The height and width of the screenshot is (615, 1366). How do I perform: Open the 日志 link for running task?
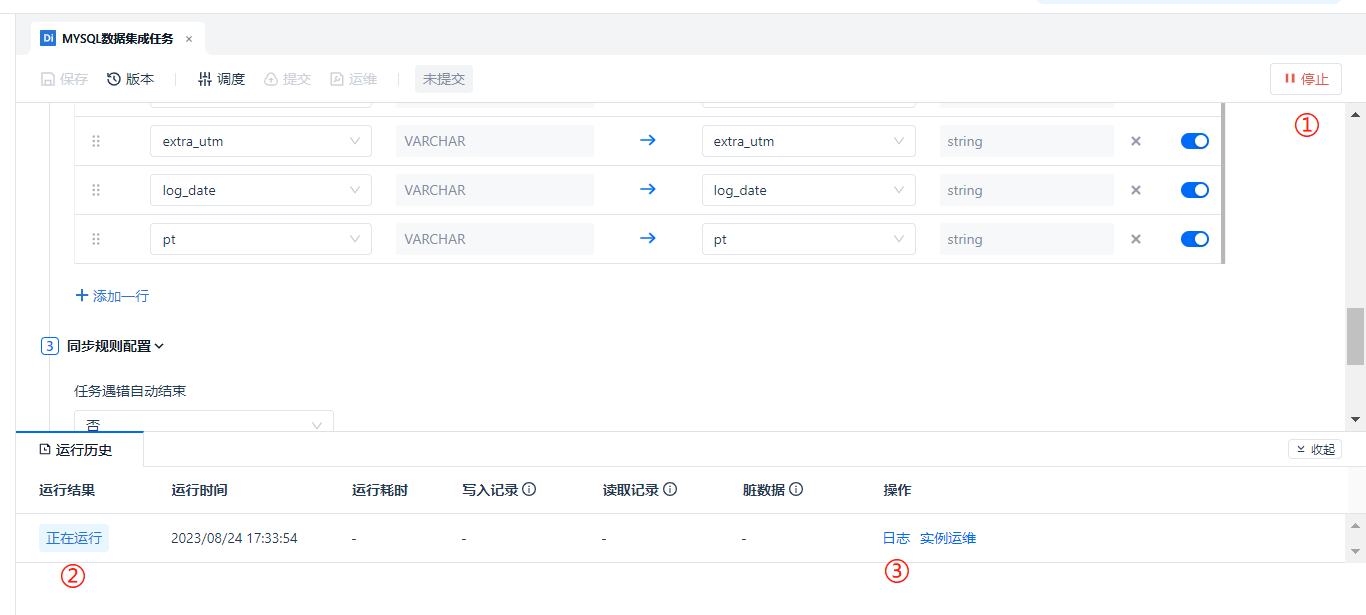point(896,538)
